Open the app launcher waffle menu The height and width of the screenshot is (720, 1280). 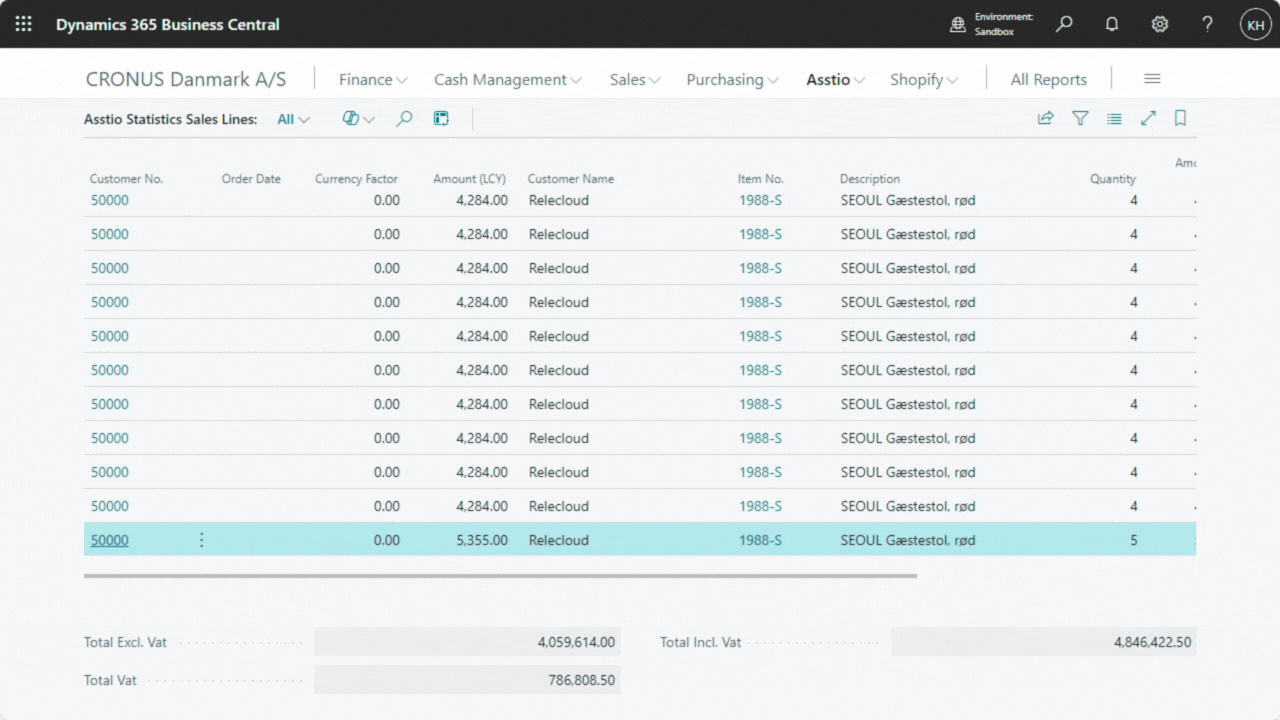click(x=23, y=24)
